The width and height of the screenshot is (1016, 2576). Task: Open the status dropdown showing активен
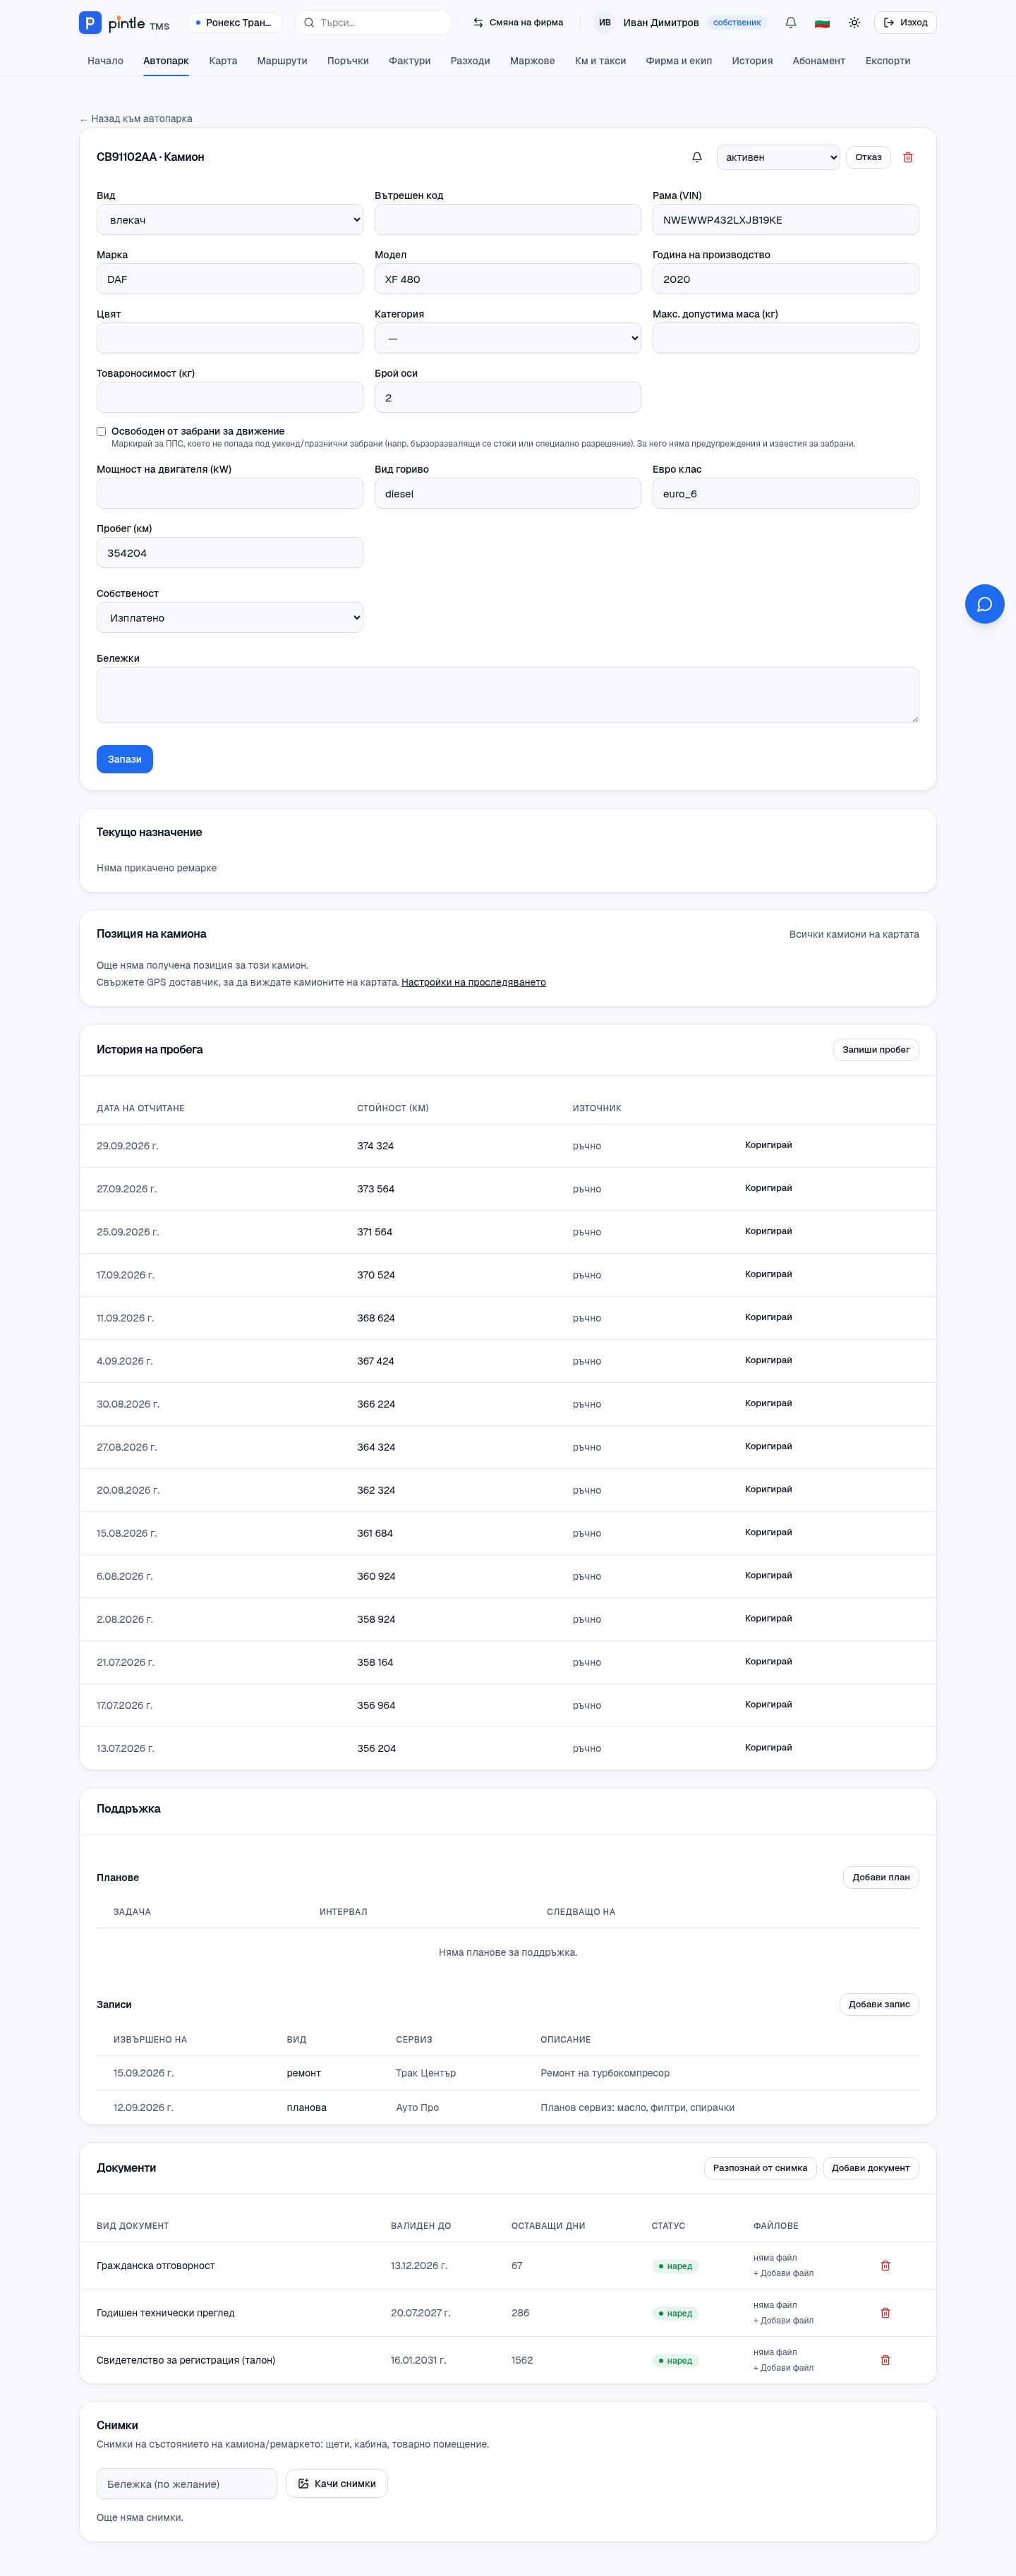(778, 157)
